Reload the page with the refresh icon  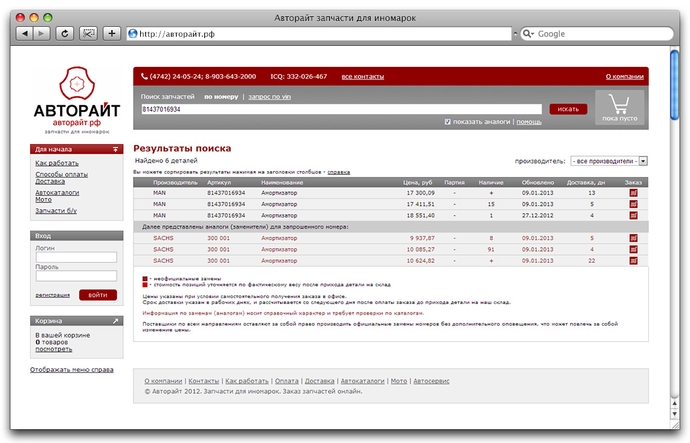pos(65,33)
